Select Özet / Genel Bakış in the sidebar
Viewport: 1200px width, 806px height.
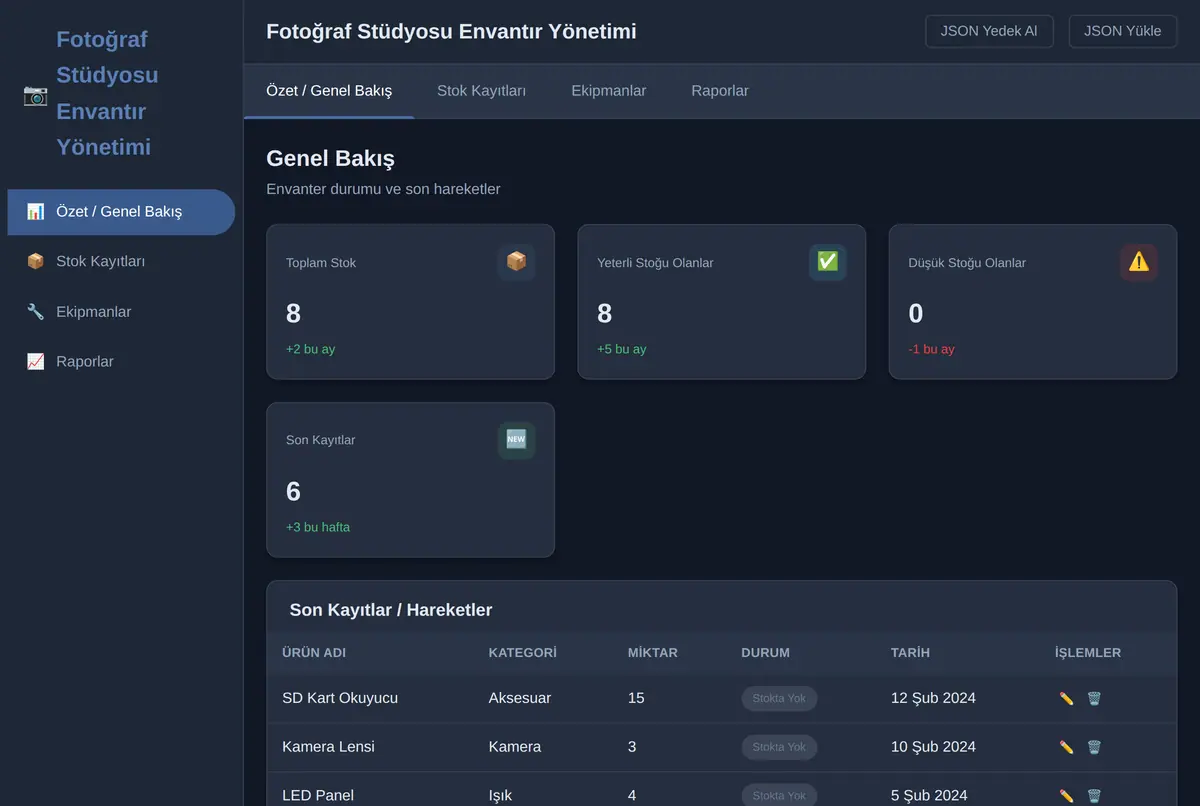tap(121, 212)
